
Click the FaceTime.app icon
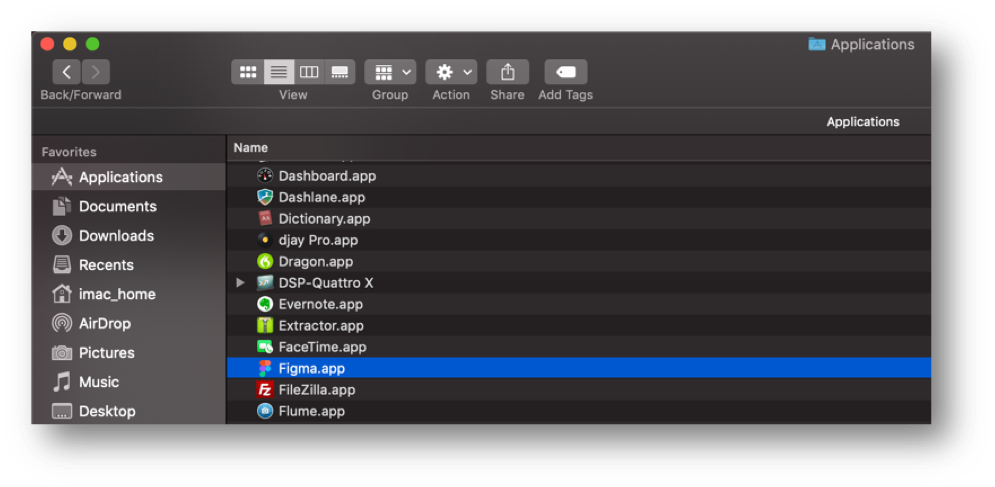pyautogui.click(x=265, y=347)
